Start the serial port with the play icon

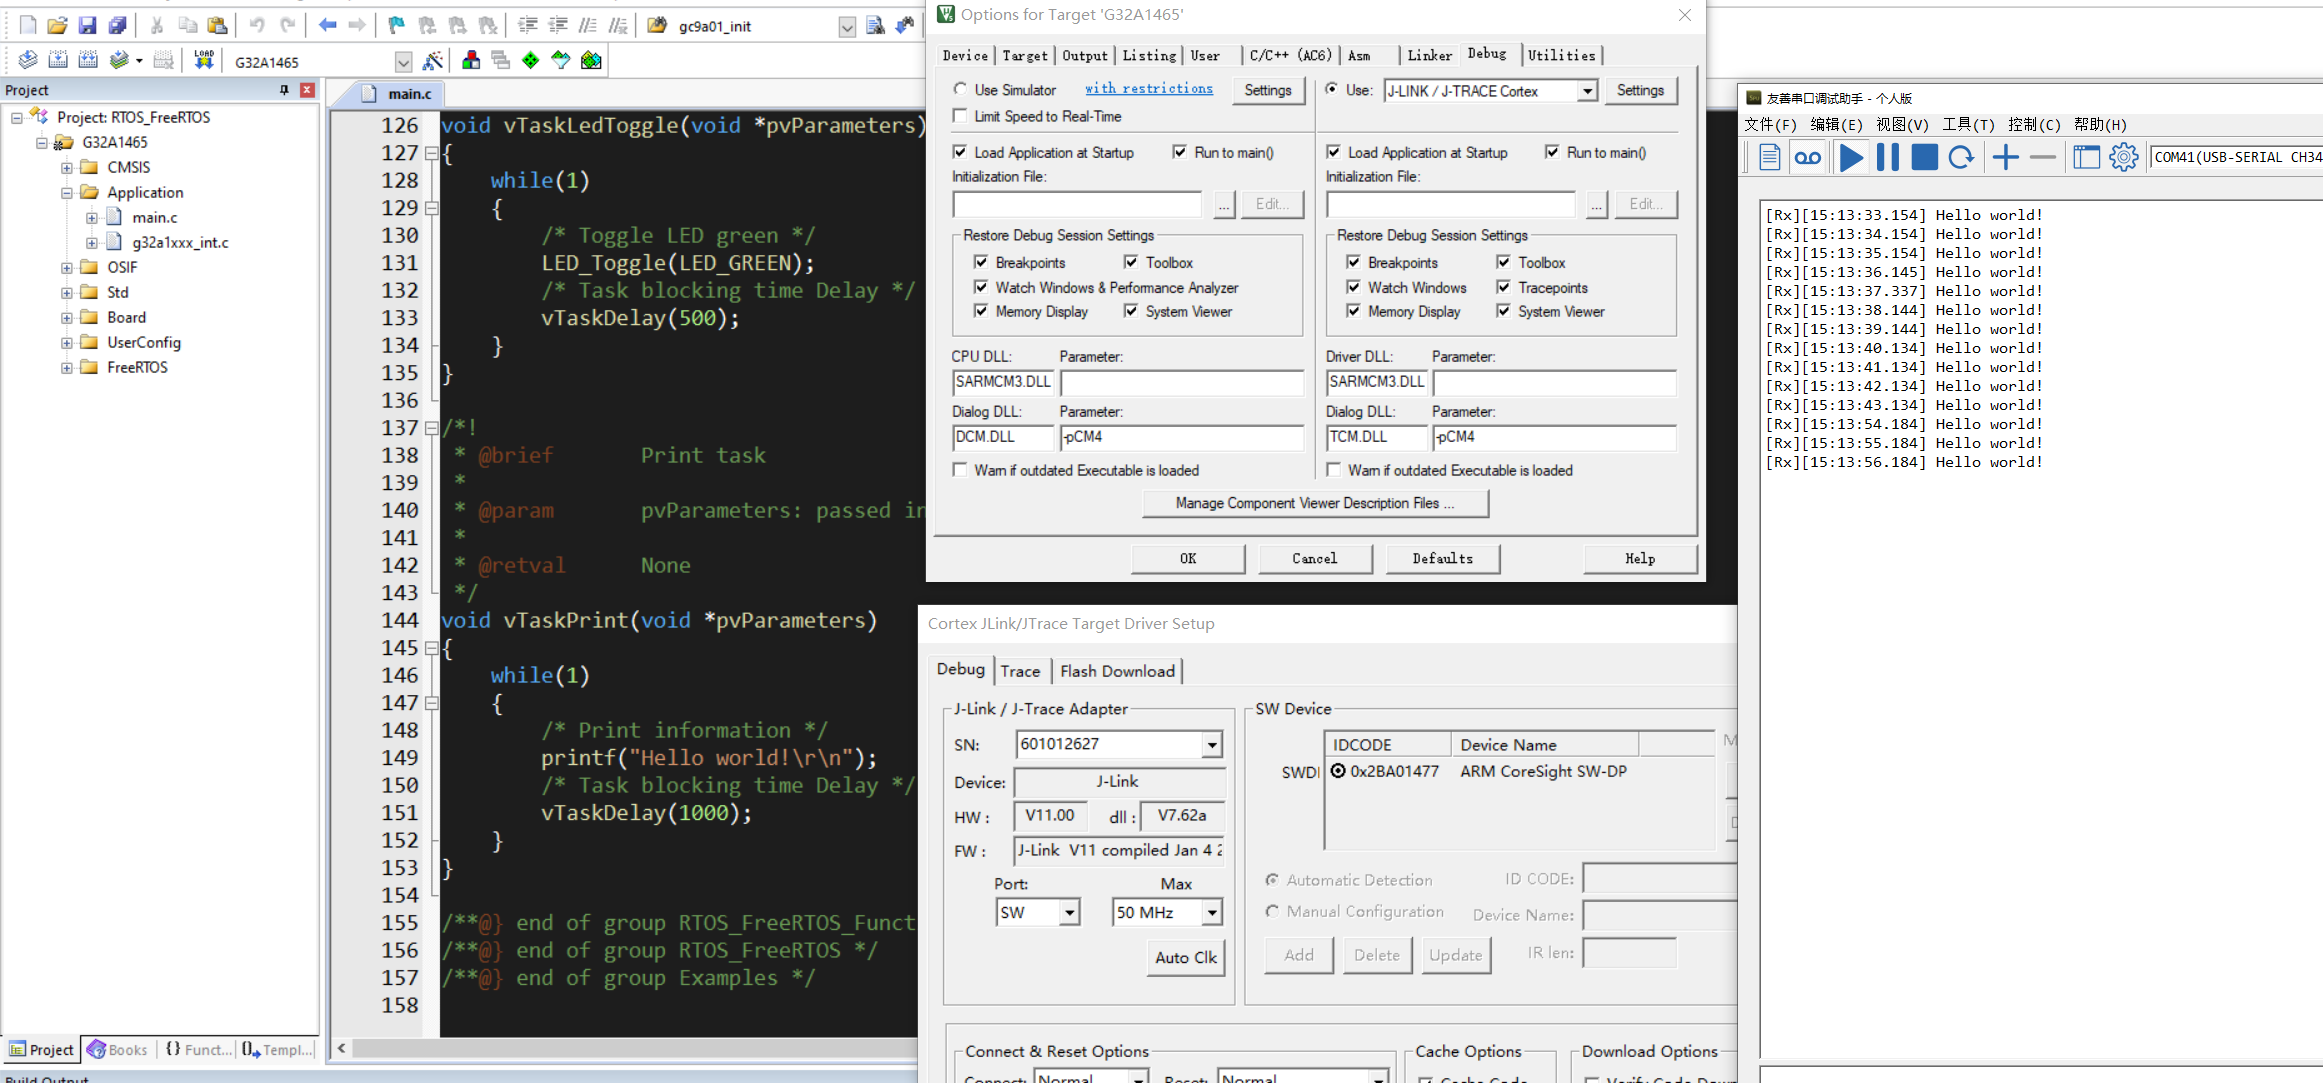pos(1851,157)
